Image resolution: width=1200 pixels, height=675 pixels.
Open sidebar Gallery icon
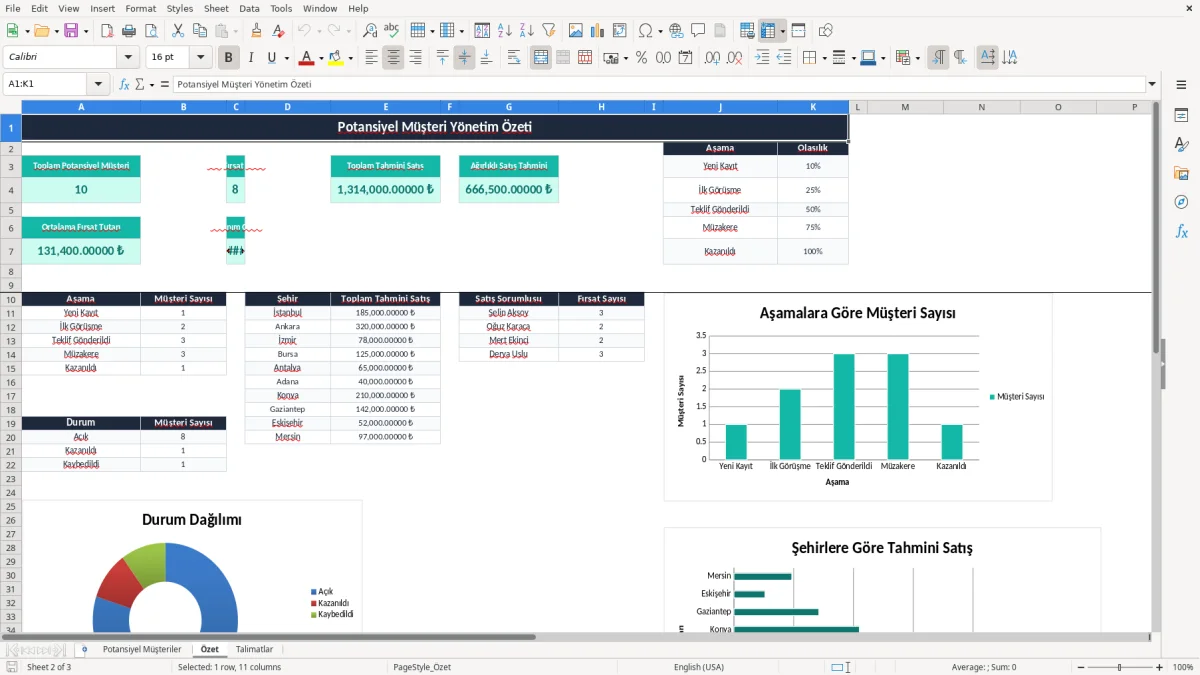(1181, 174)
